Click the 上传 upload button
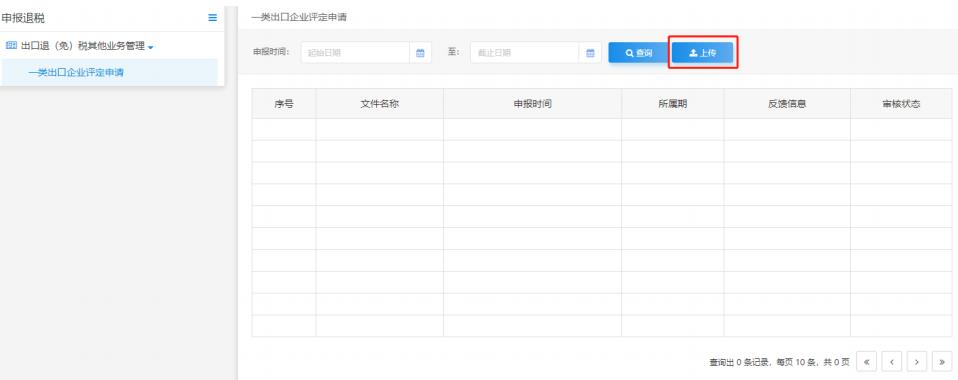The width and height of the screenshot is (958, 380). [703, 53]
